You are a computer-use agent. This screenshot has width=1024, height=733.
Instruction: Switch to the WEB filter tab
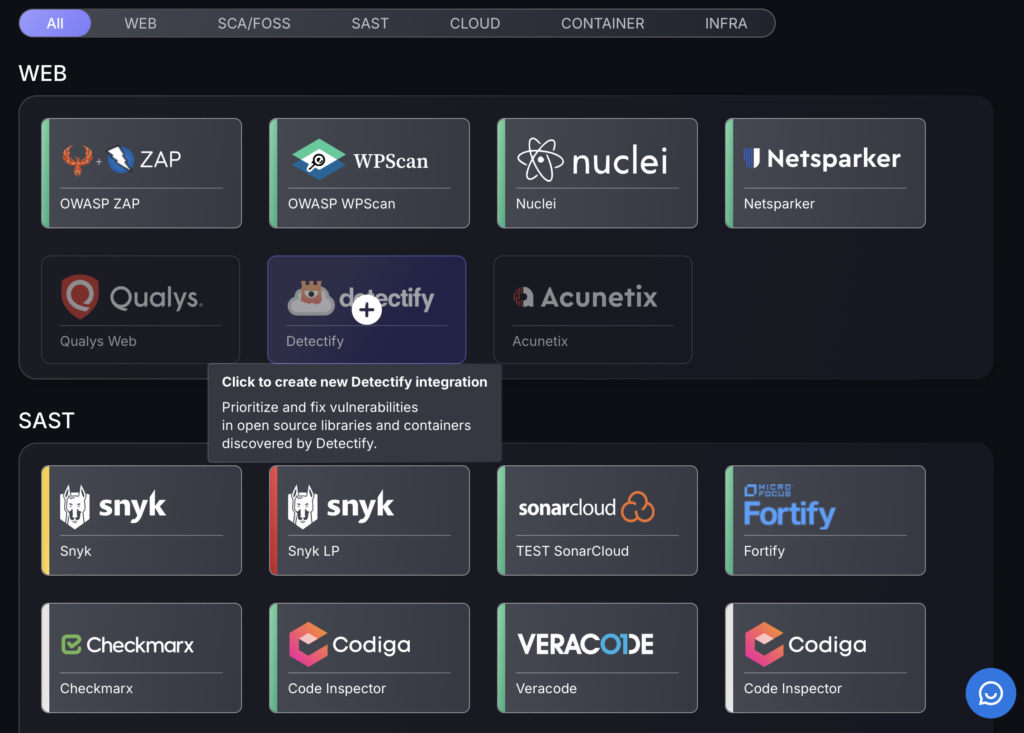tap(140, 24)
